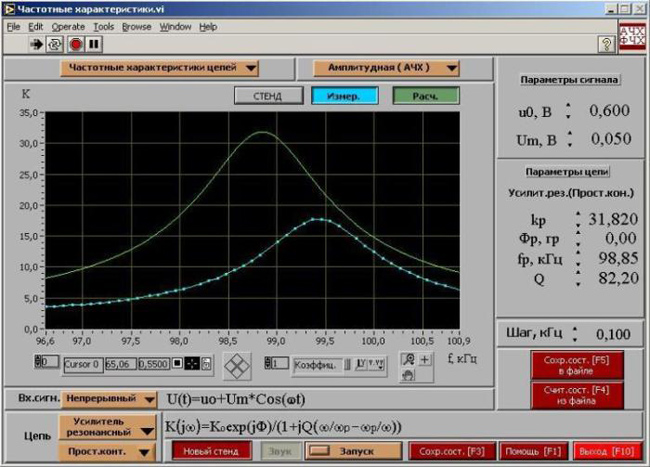This screenshot has height=467, width=650.
Task: Click the Шаг, кГц stepper arrows
Action: tap(575, 334)
